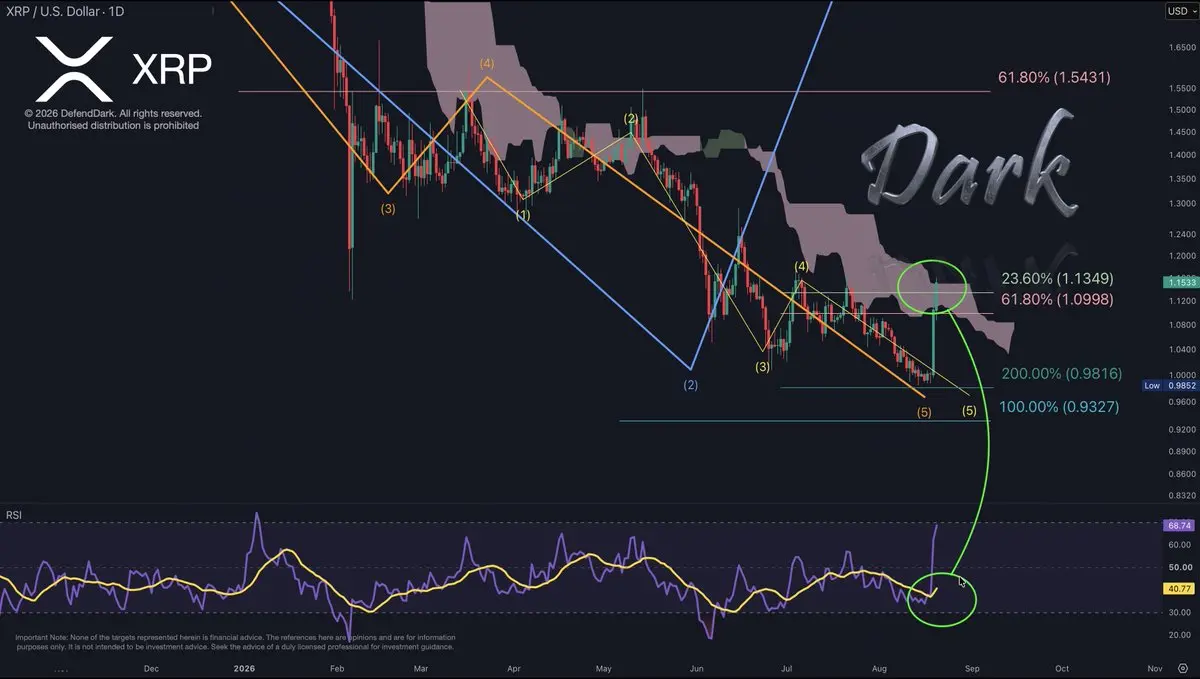The height and width of the screenshot is (679, 1200).
Task: Open the USD currency dropdown
Action: (1180, 11)
